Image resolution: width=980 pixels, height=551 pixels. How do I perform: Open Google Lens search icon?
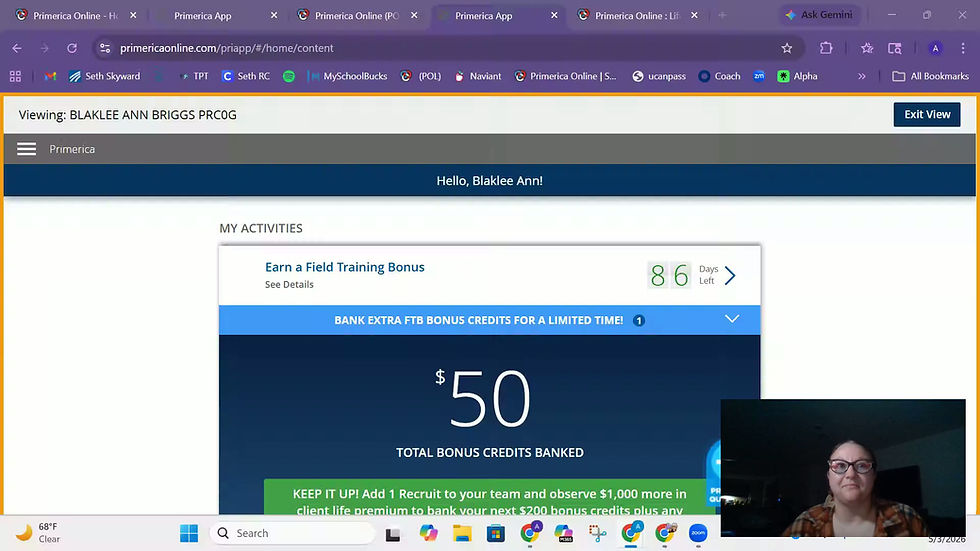coord(895,48)
